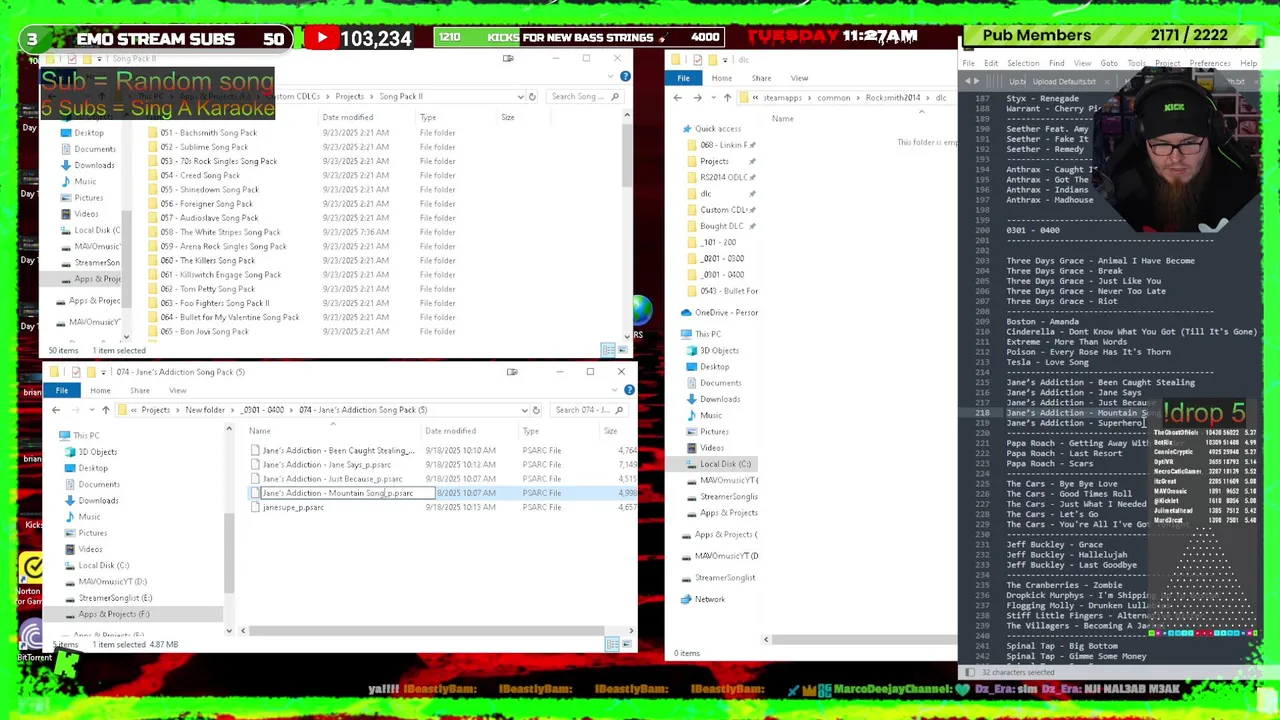Select MAVOmusicYT (D:) in Jane's Addiction sidebar
Image resolution: width=1280 pixels, height=720 pixels.
click(x=112, y=582)
